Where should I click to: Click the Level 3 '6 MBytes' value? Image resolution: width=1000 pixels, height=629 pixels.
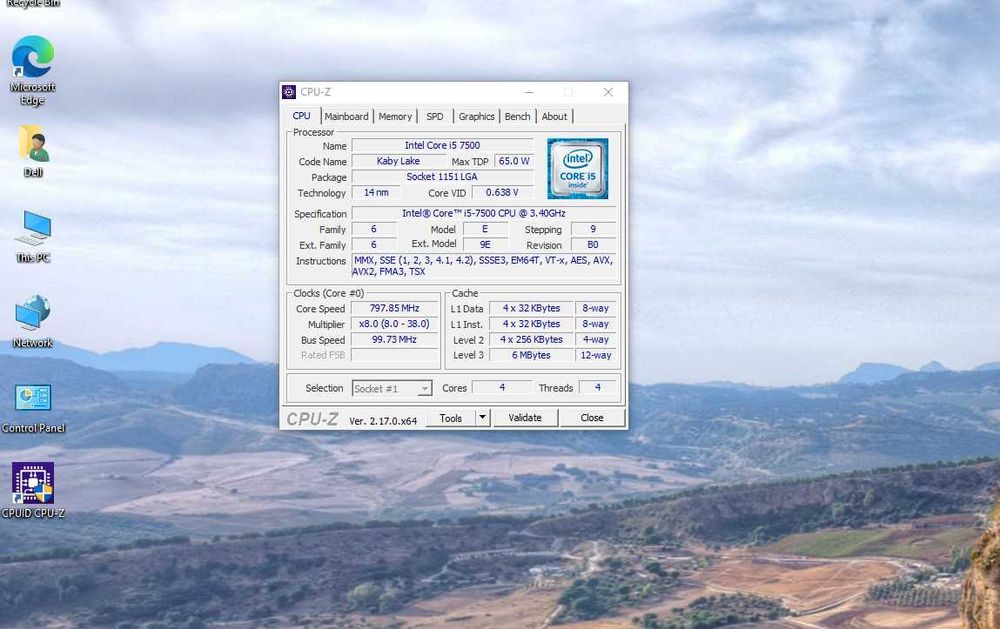click(531, 355)
